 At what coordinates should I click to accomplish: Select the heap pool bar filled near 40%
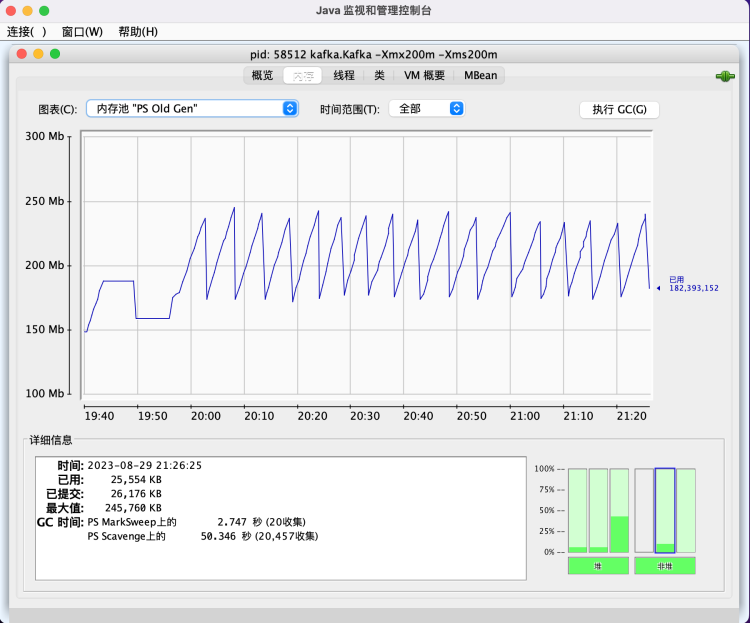[x=619, y=510]
